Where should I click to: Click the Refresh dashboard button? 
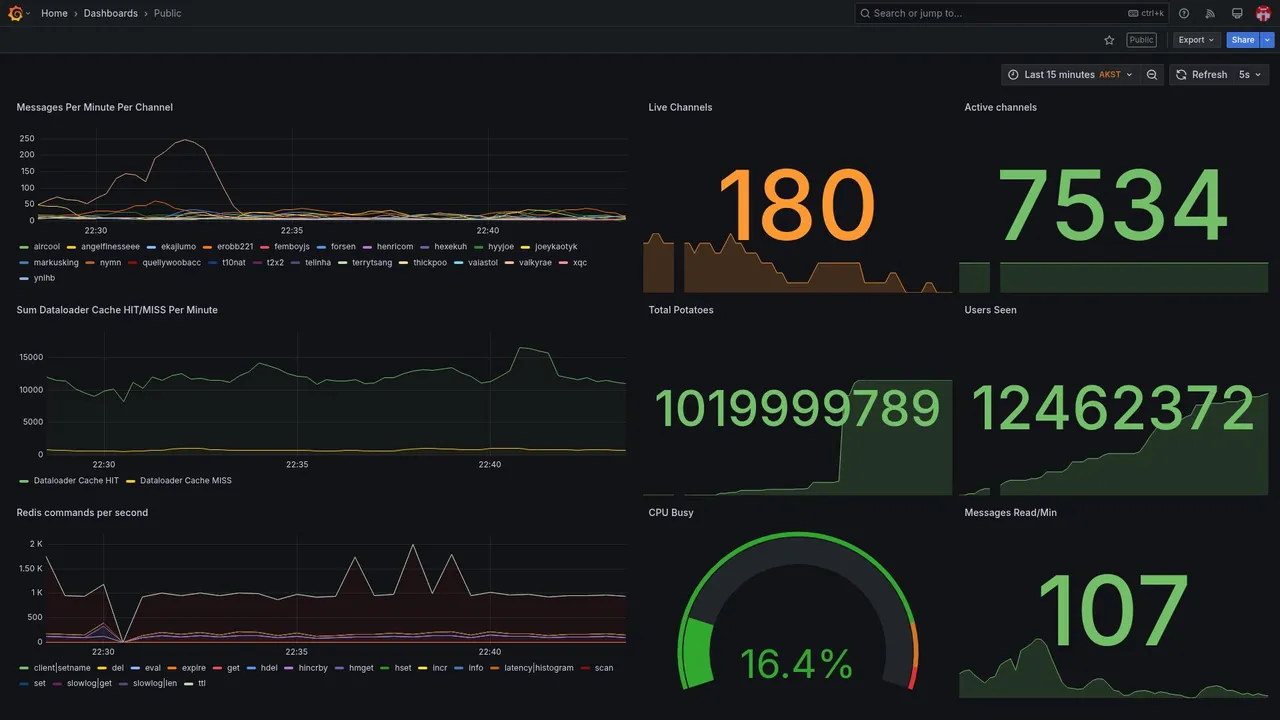coord(1201,75)
